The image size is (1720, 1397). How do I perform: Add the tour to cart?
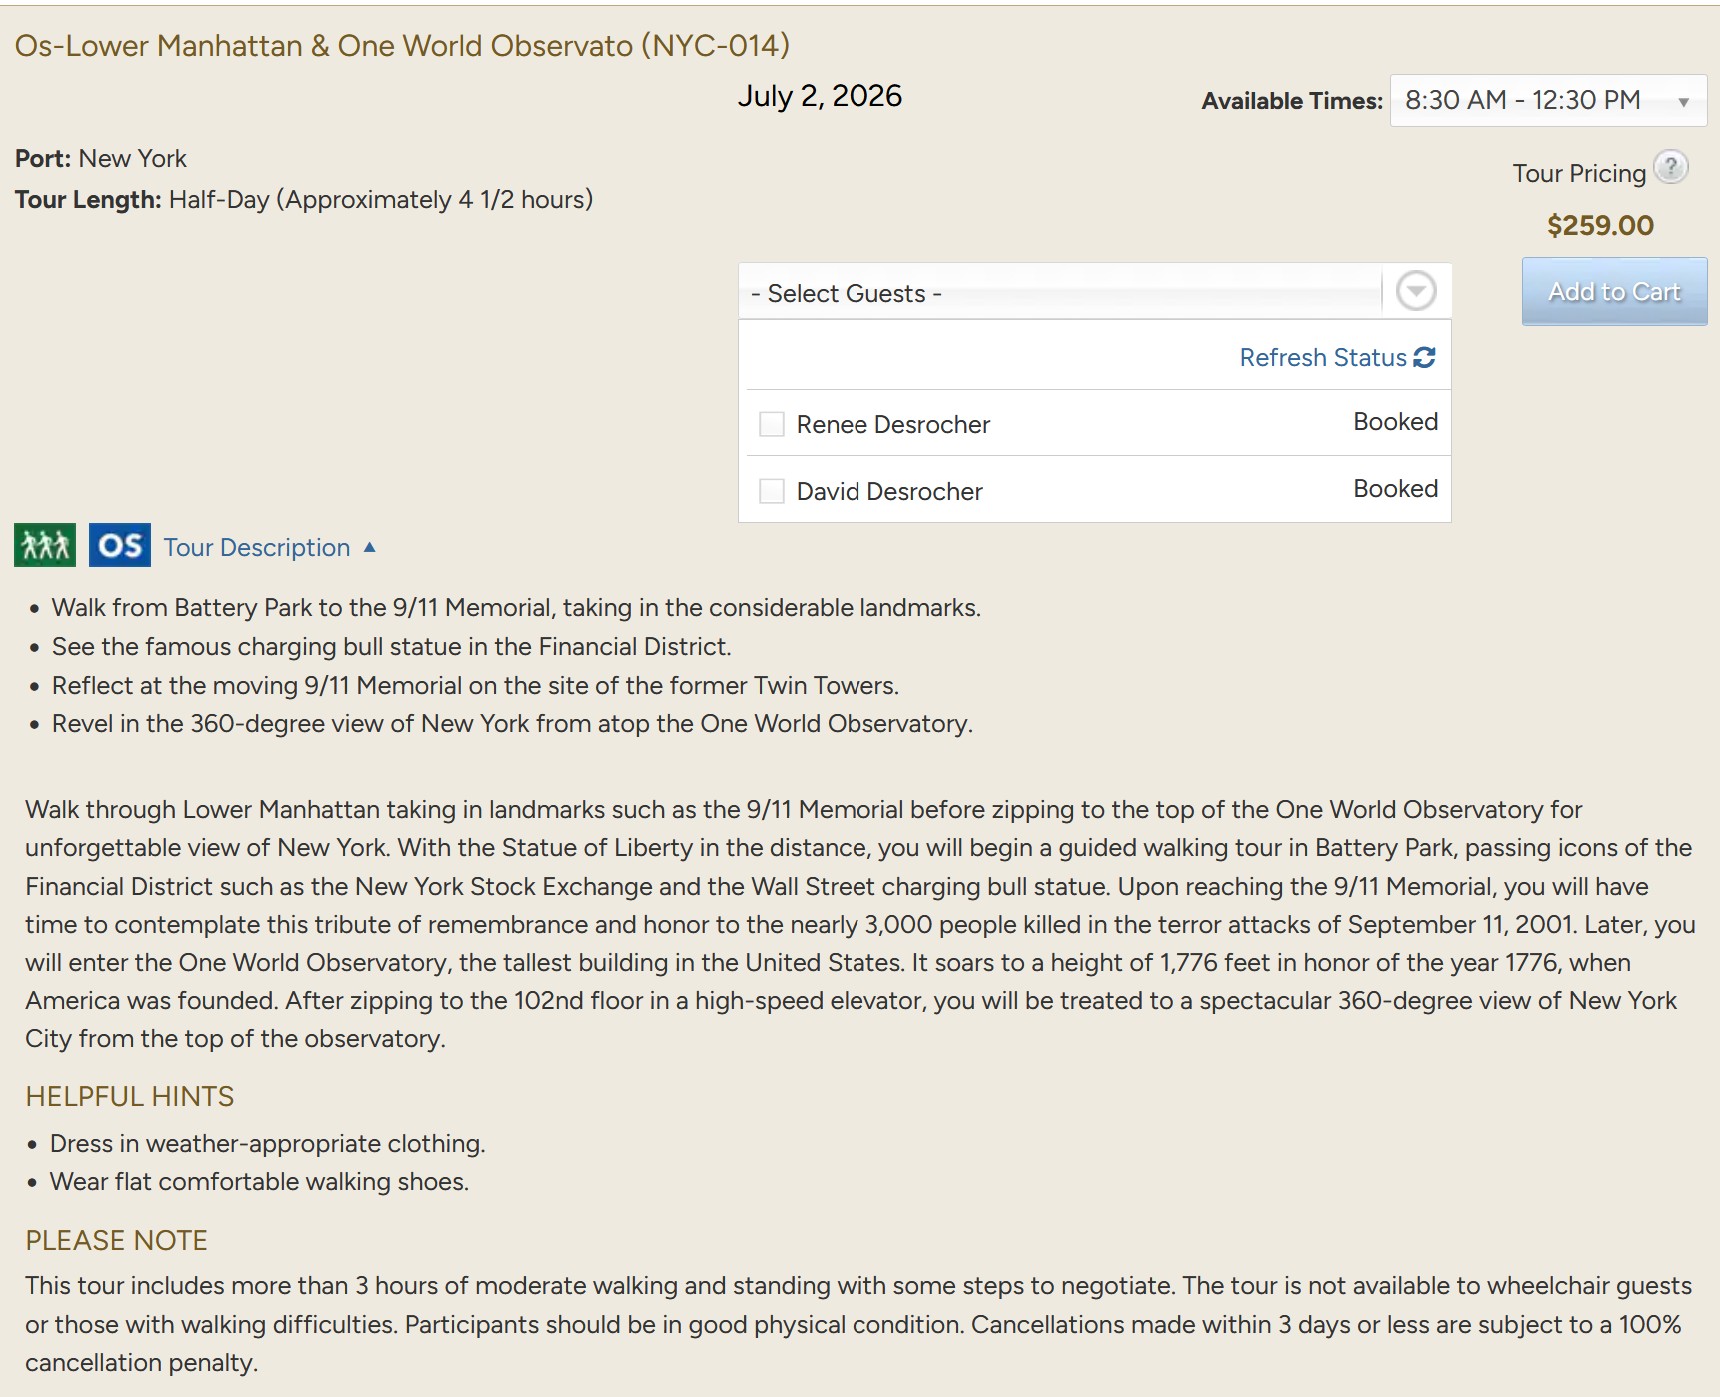1614,292
